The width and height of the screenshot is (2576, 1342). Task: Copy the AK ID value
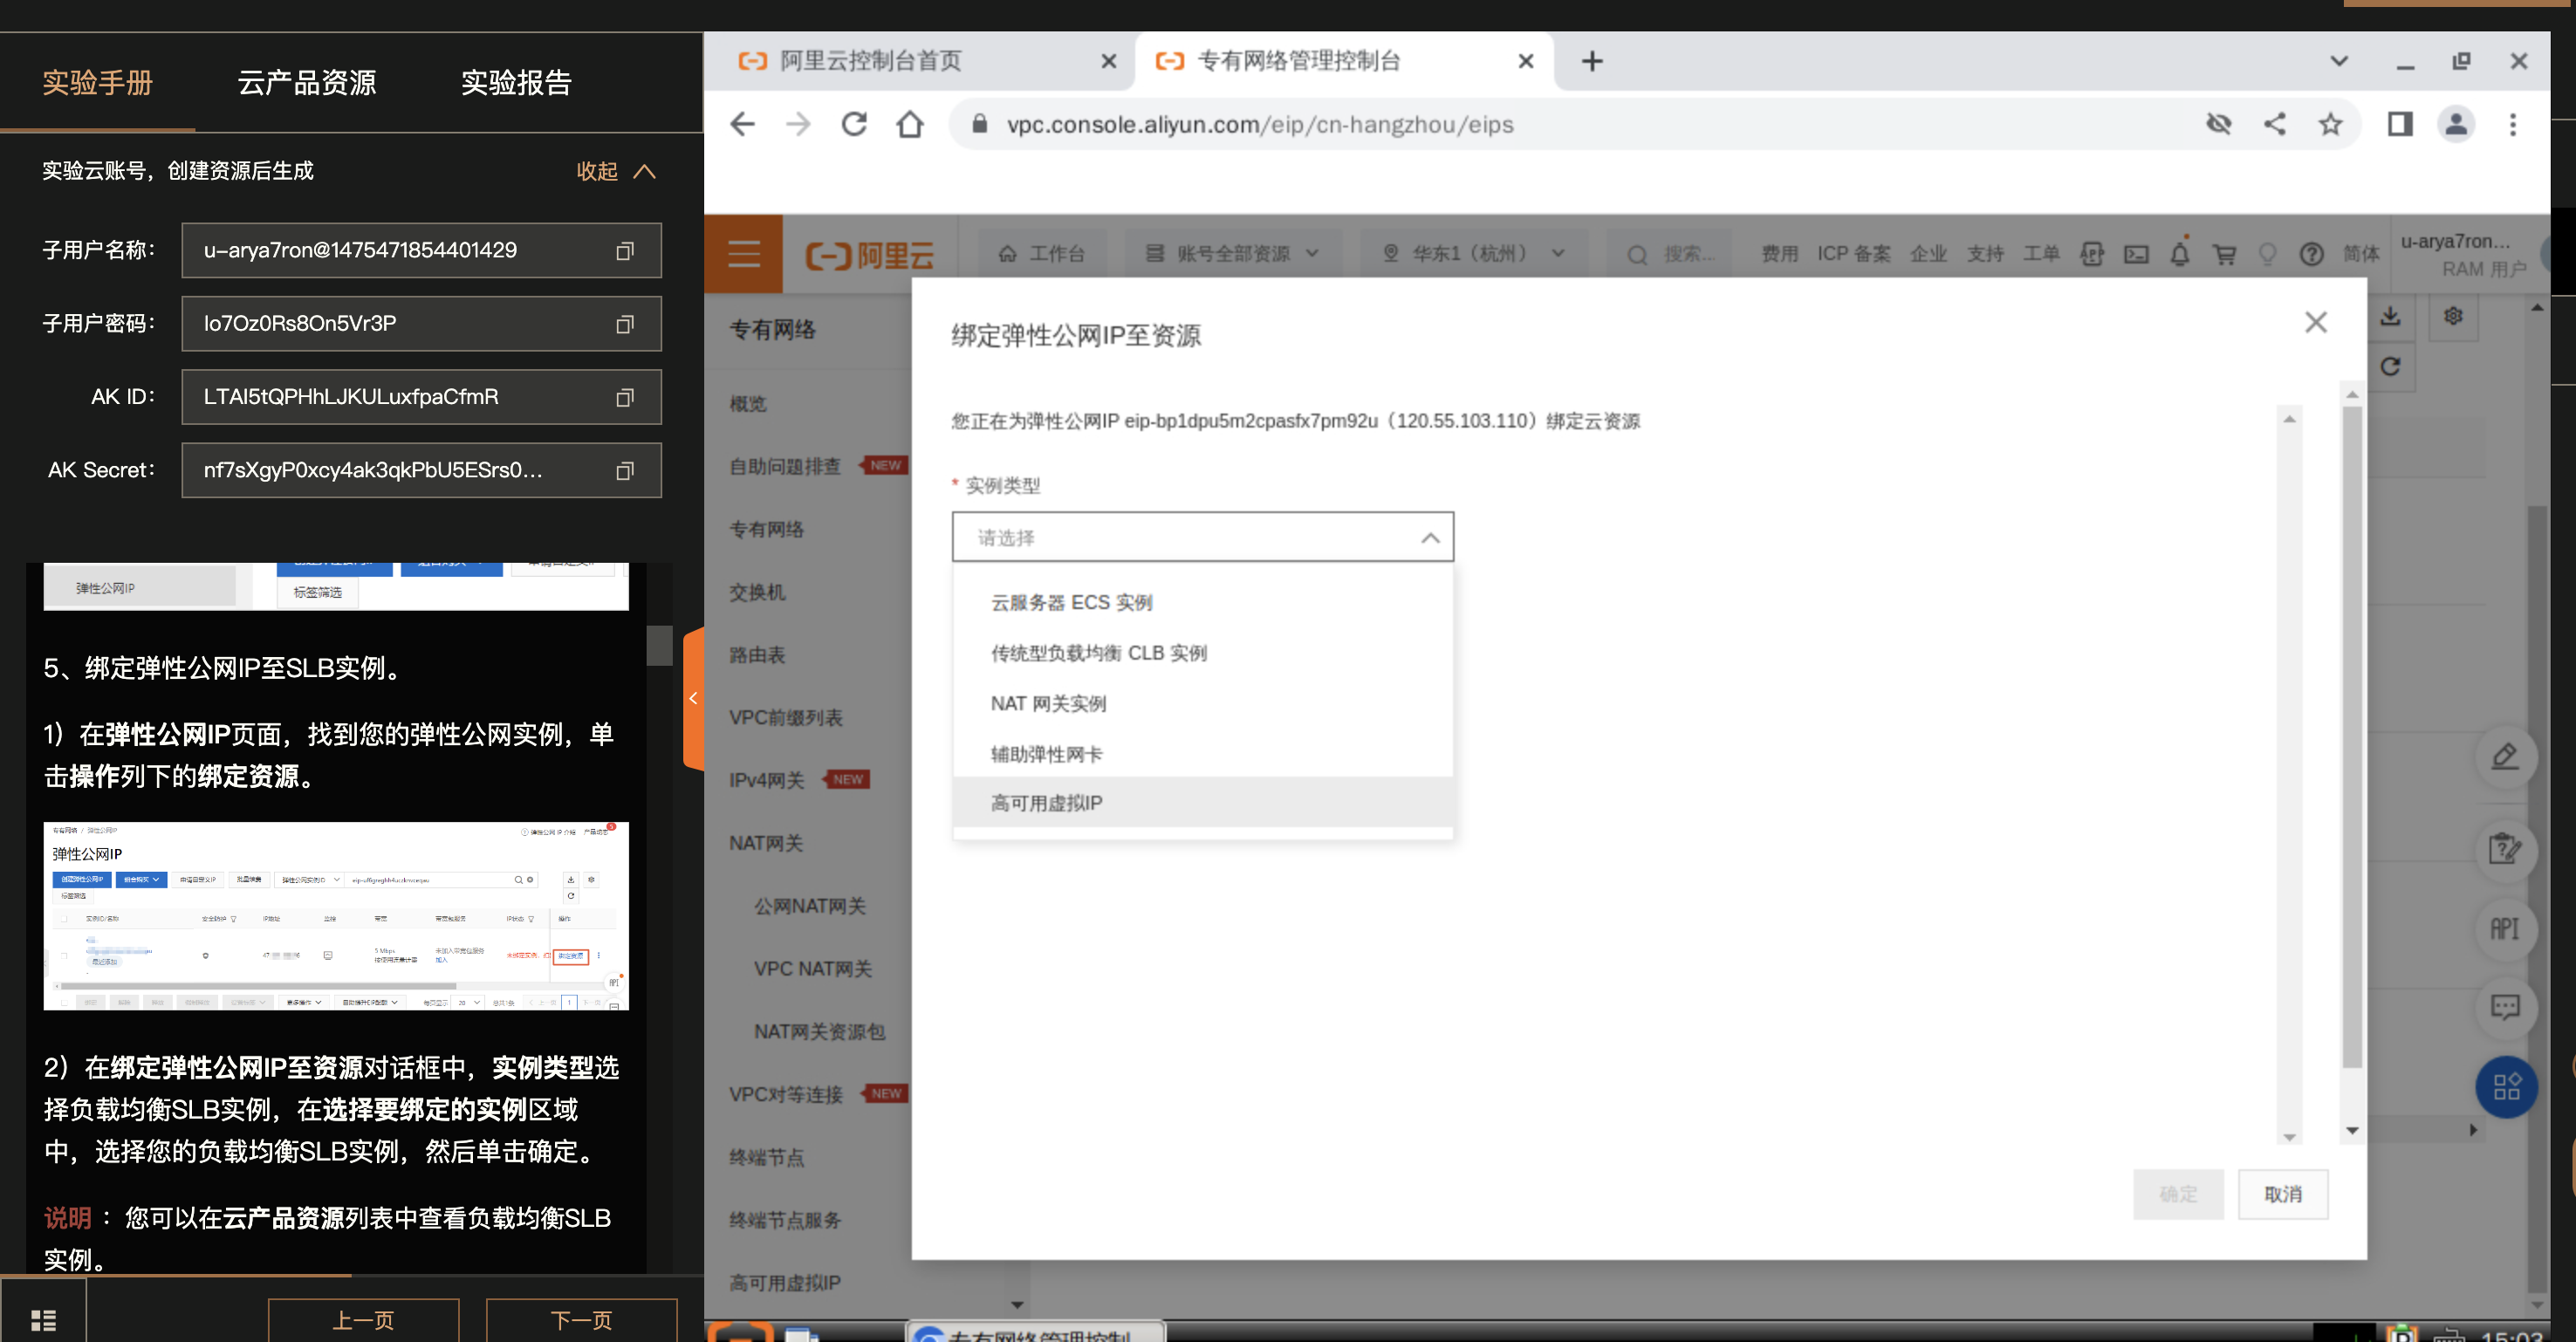(625, 397)
